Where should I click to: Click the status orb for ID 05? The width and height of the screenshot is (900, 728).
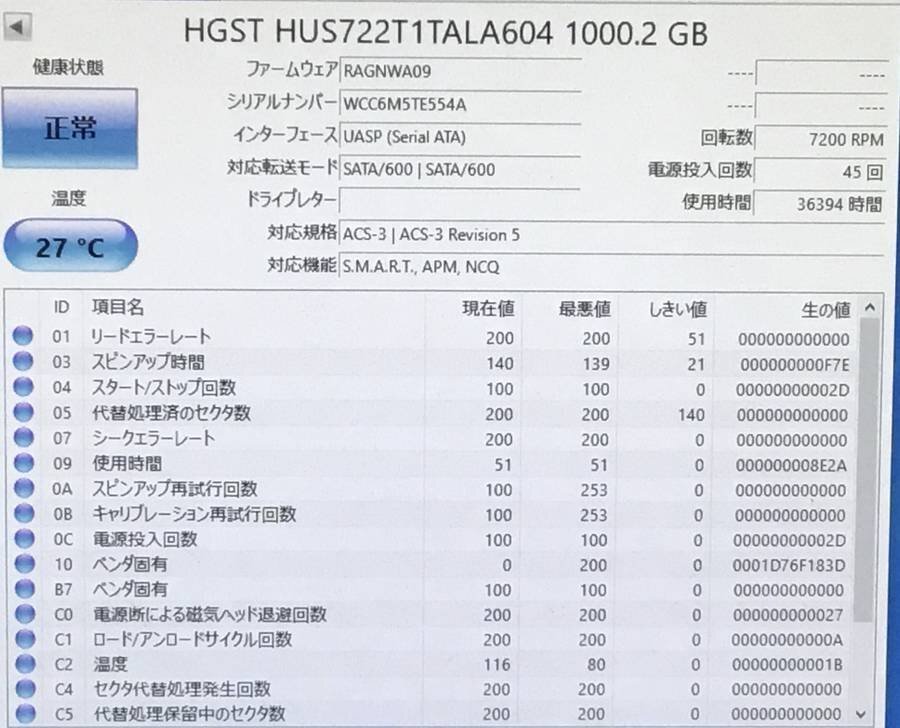(24, 412)
